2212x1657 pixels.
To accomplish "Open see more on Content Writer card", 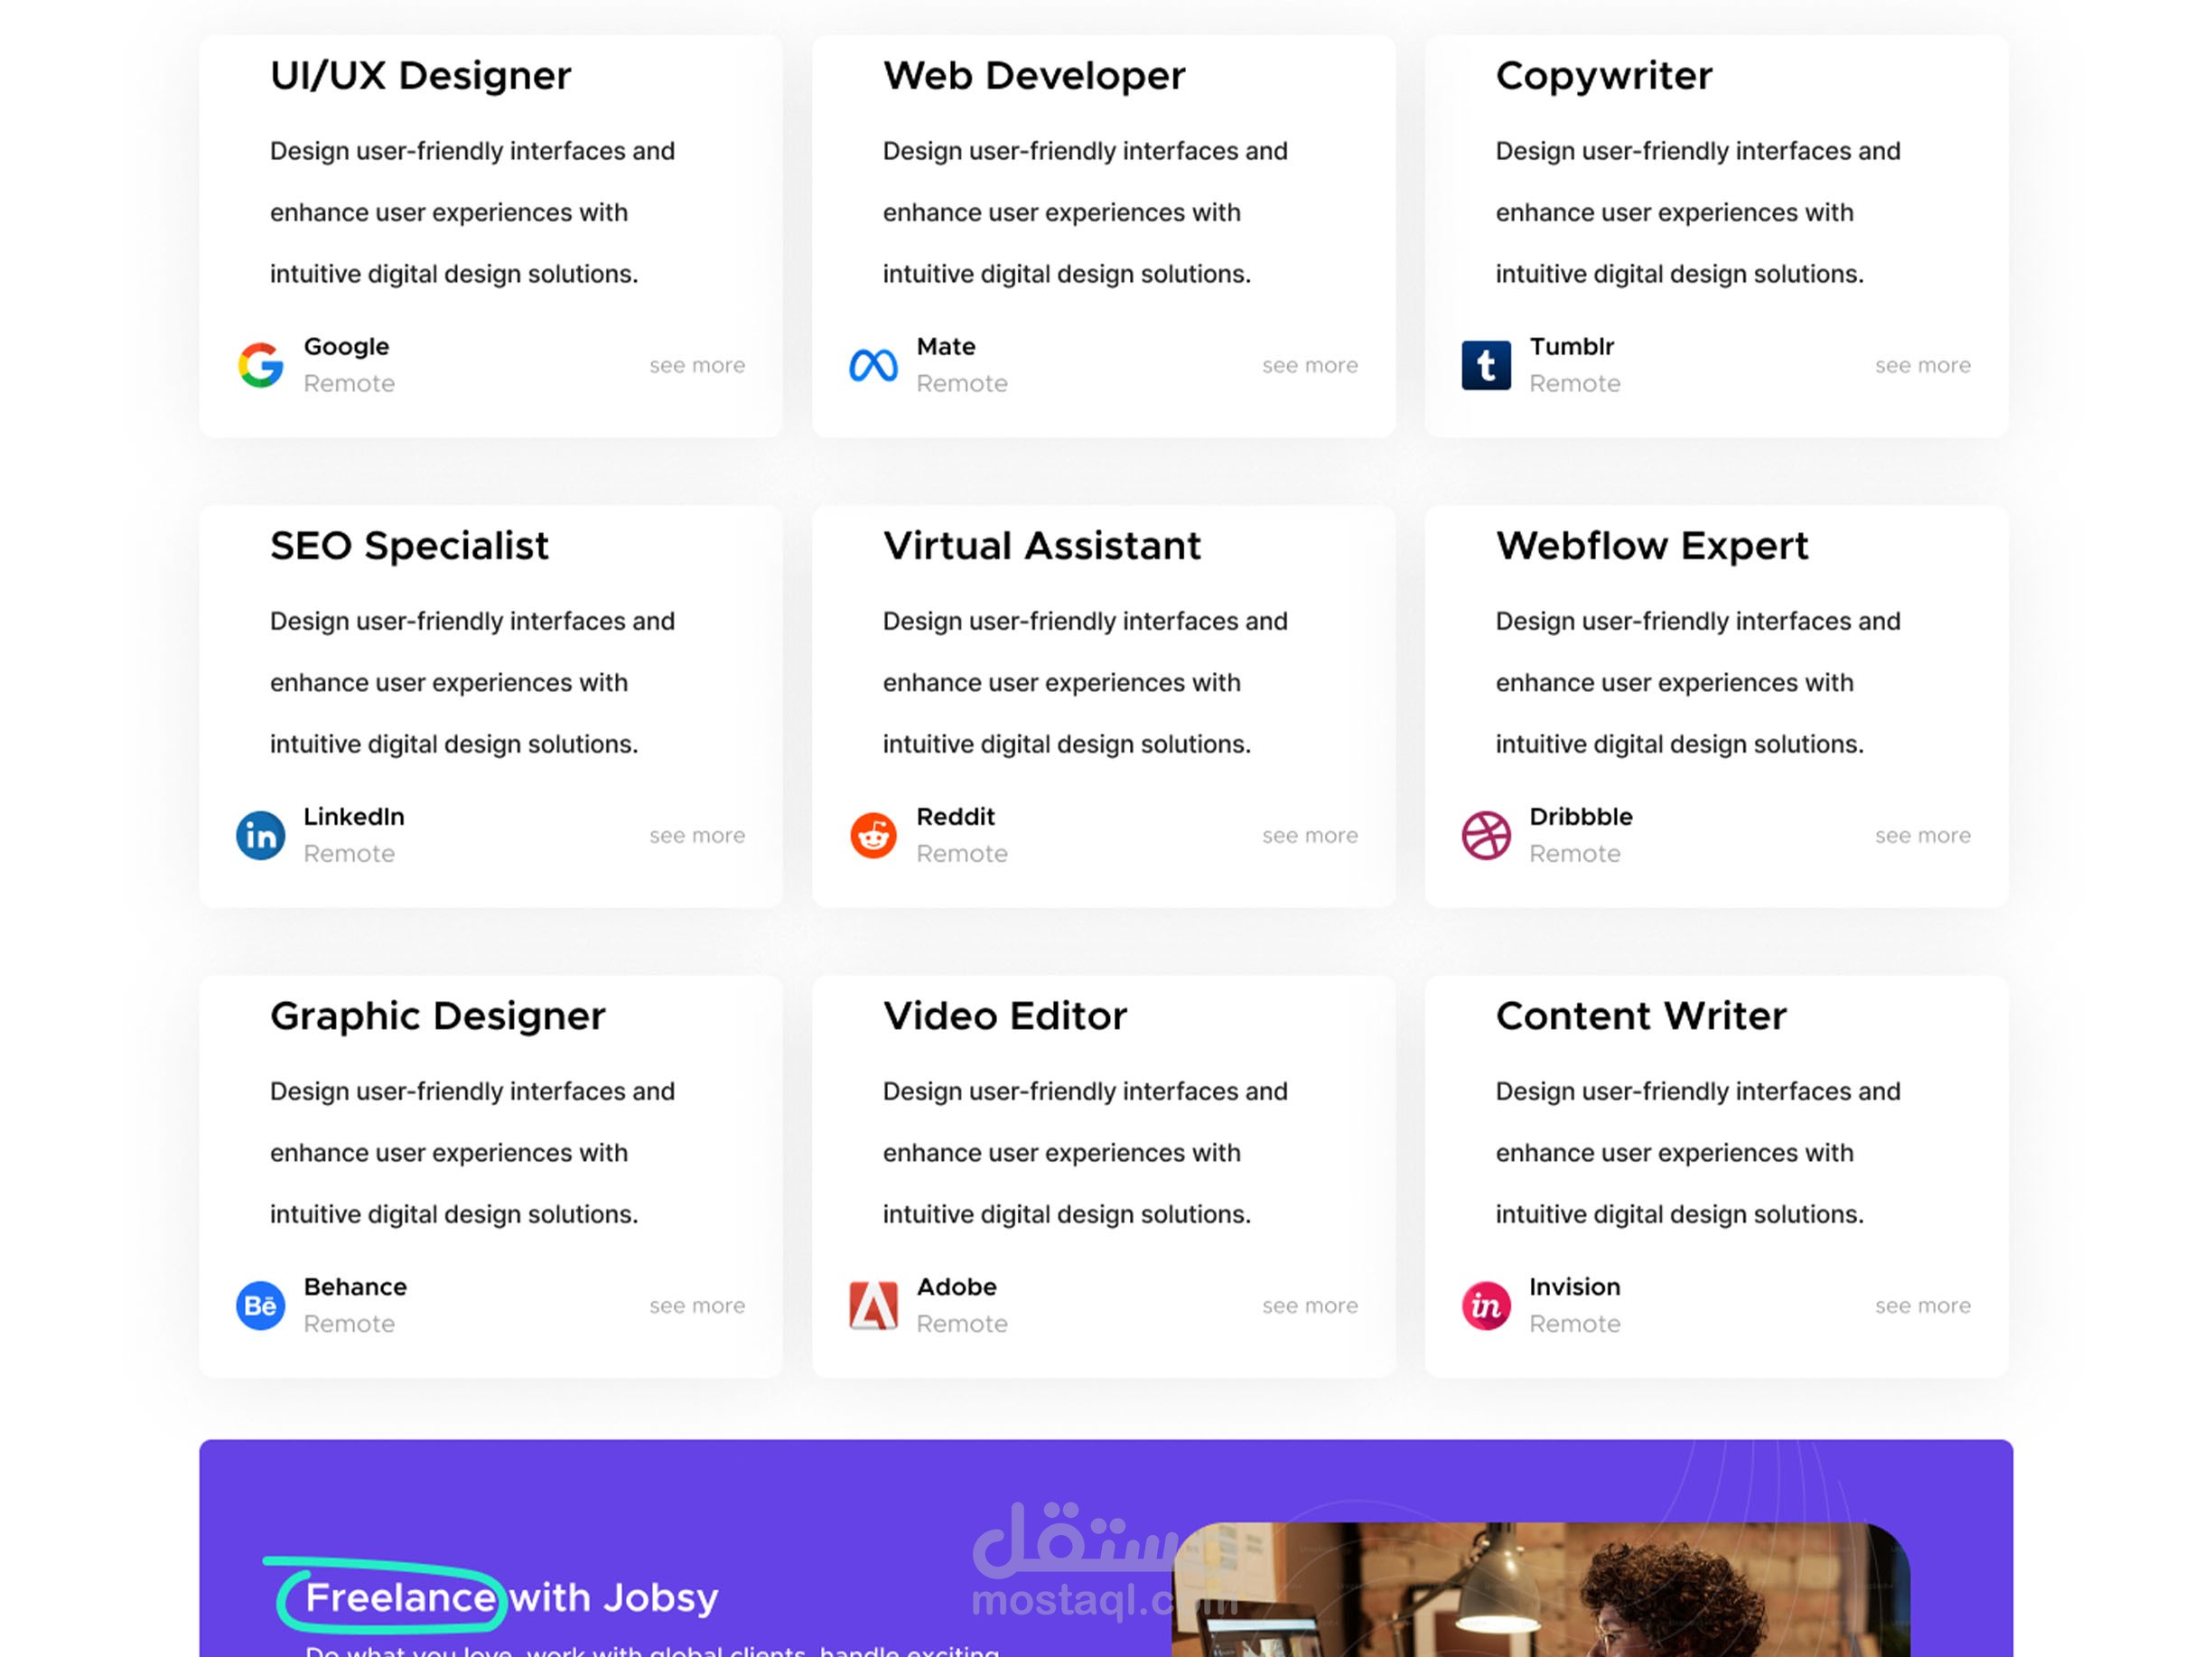I will click(1923, 1305).
